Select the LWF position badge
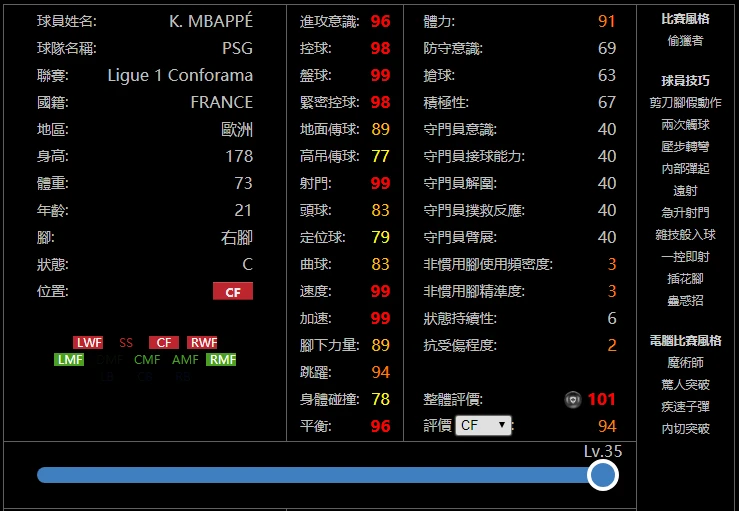Image resolution: width=739 pixels, height=511 pixels. (x=88, y=342)
